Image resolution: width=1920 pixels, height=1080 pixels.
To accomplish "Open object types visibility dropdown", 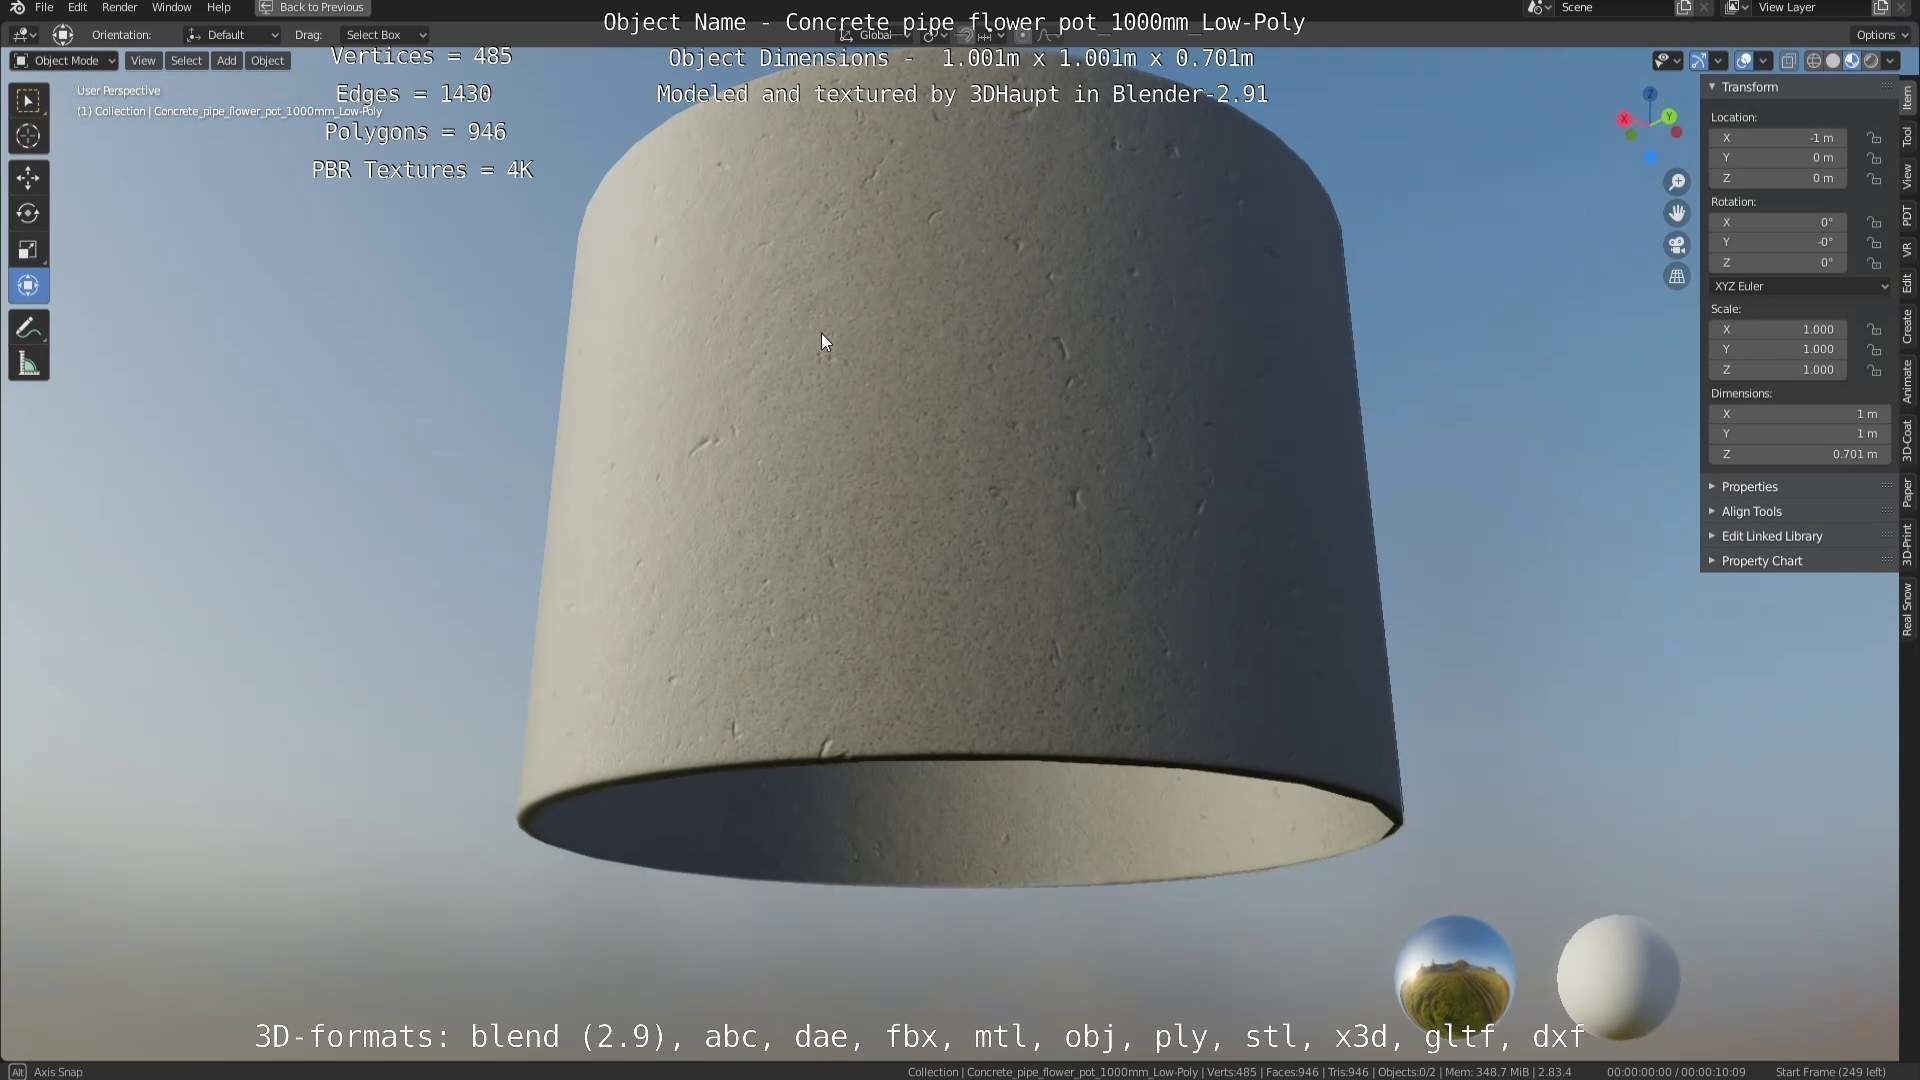I will pos(1666,61).
